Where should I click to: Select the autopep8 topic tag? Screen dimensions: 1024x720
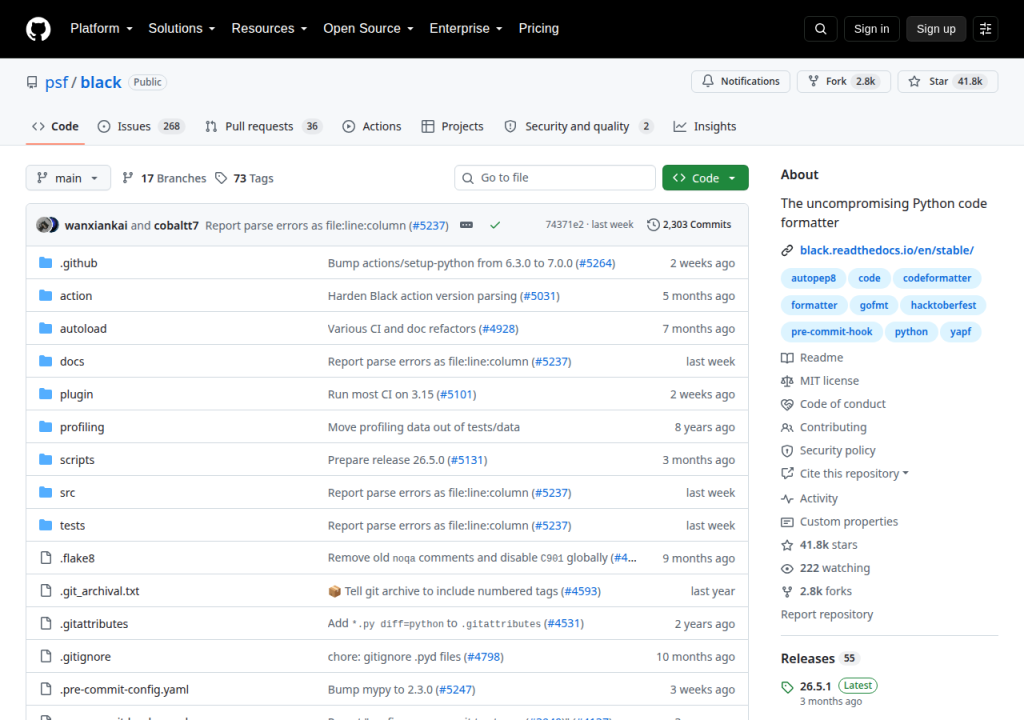[x=813, y=278]
